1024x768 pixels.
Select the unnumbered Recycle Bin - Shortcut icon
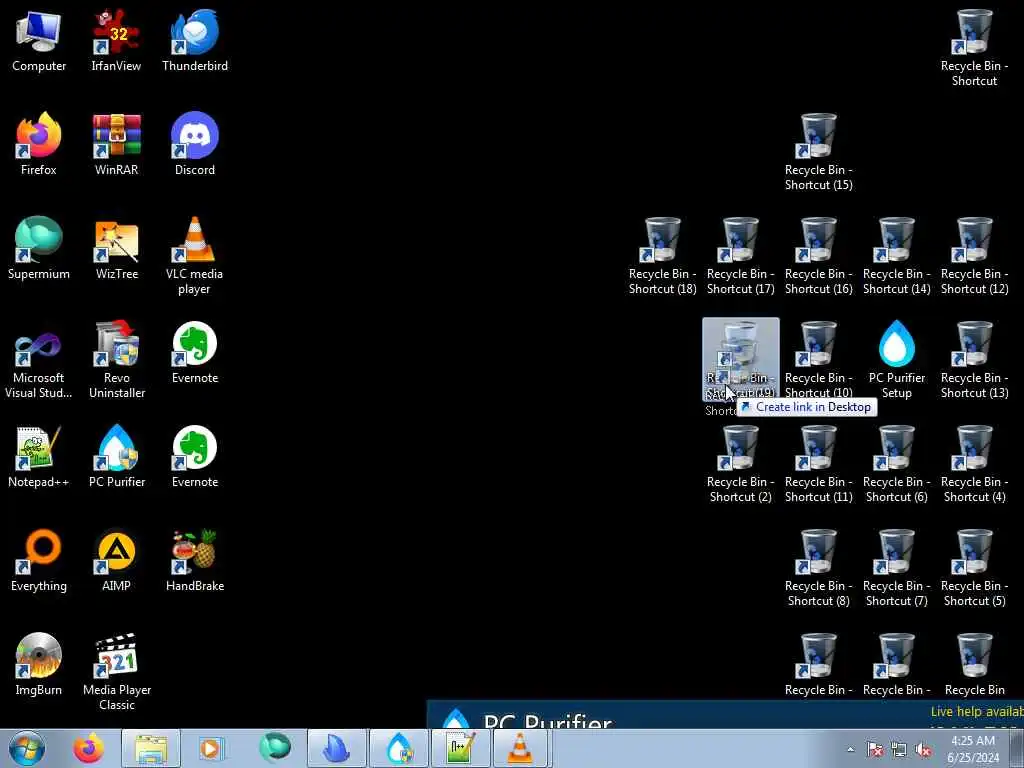coord(974,48)
